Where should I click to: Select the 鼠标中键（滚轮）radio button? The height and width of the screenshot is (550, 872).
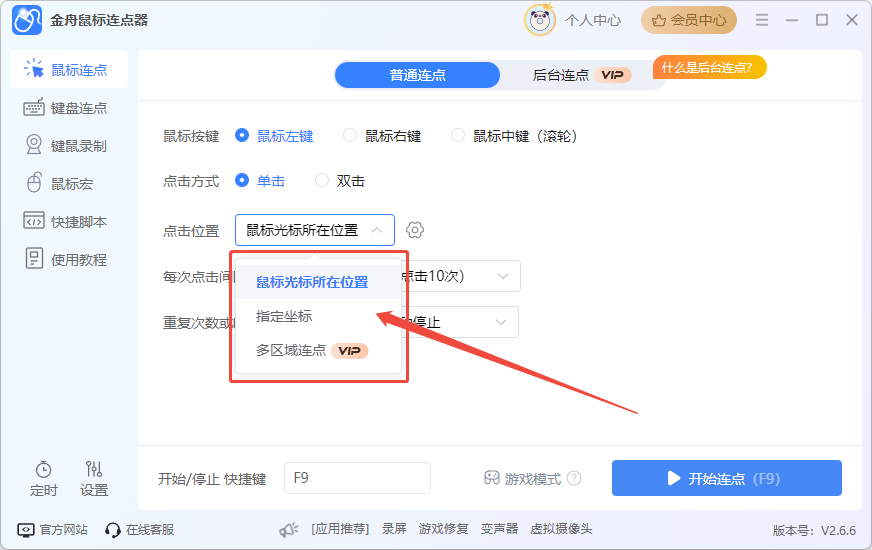[x=458, y=135]
